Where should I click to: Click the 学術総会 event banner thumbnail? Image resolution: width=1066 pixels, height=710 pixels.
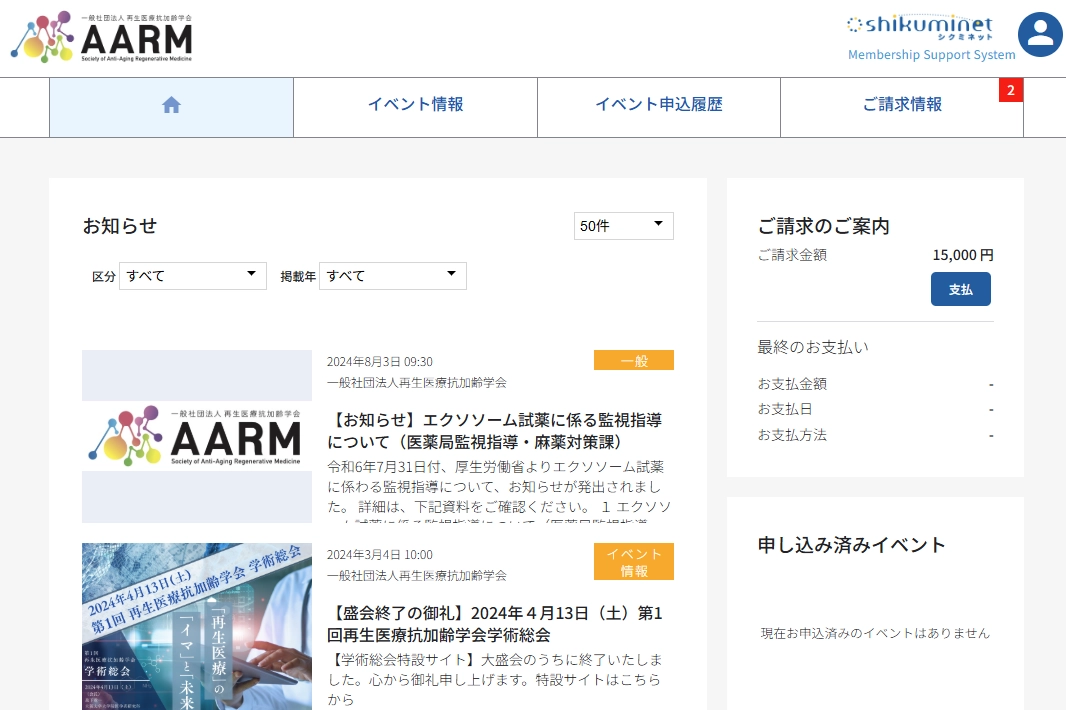pyautogui.click(x=196, y=626)
